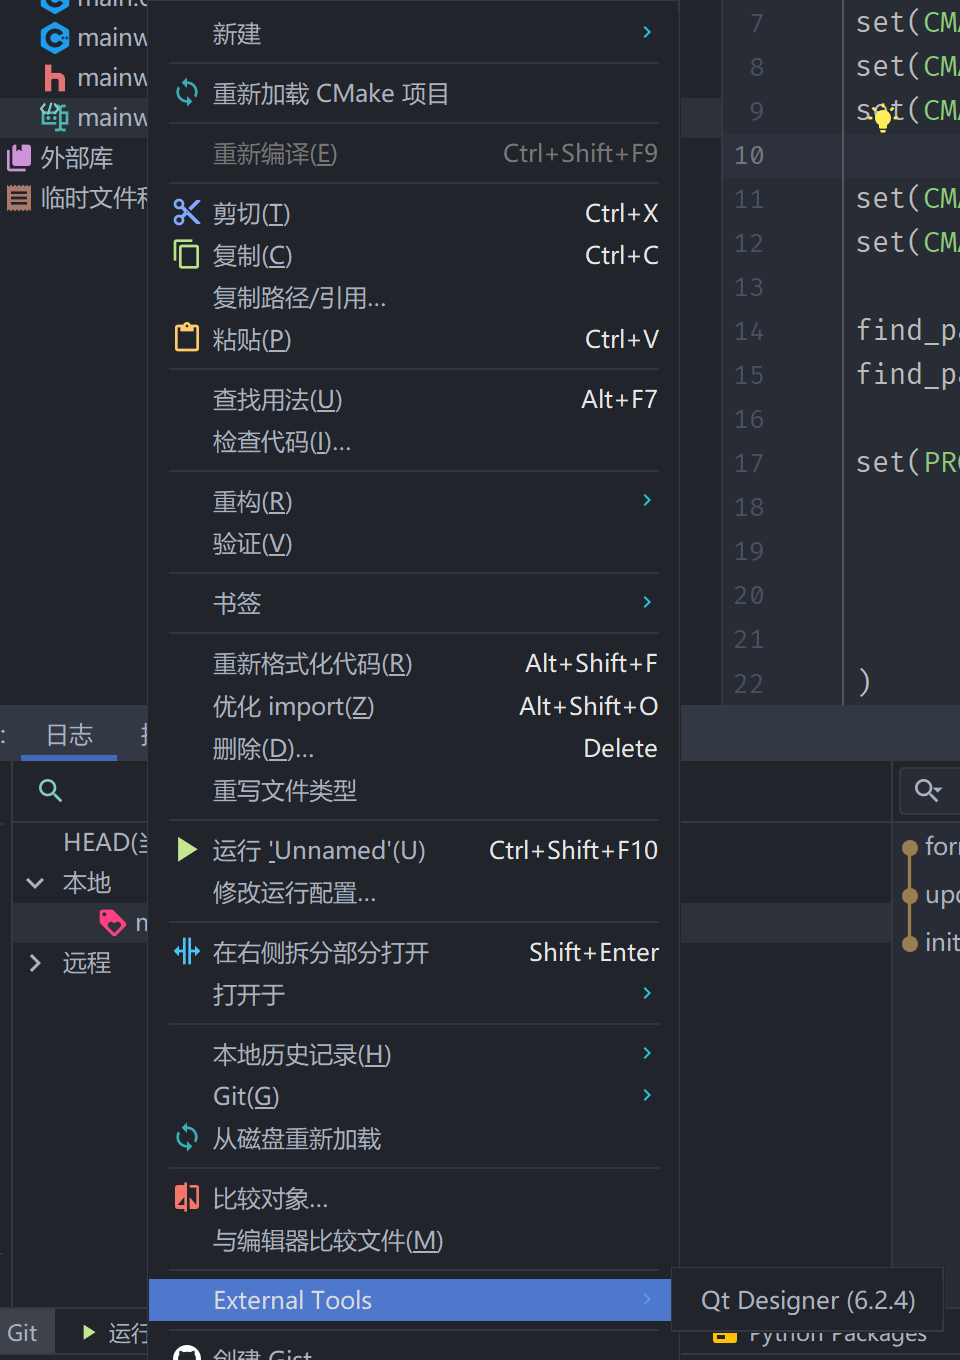Click the split icon for 在右侧拆分部分打开
The width and height of the screenshot is (960, 1360).
pos(186,952)
